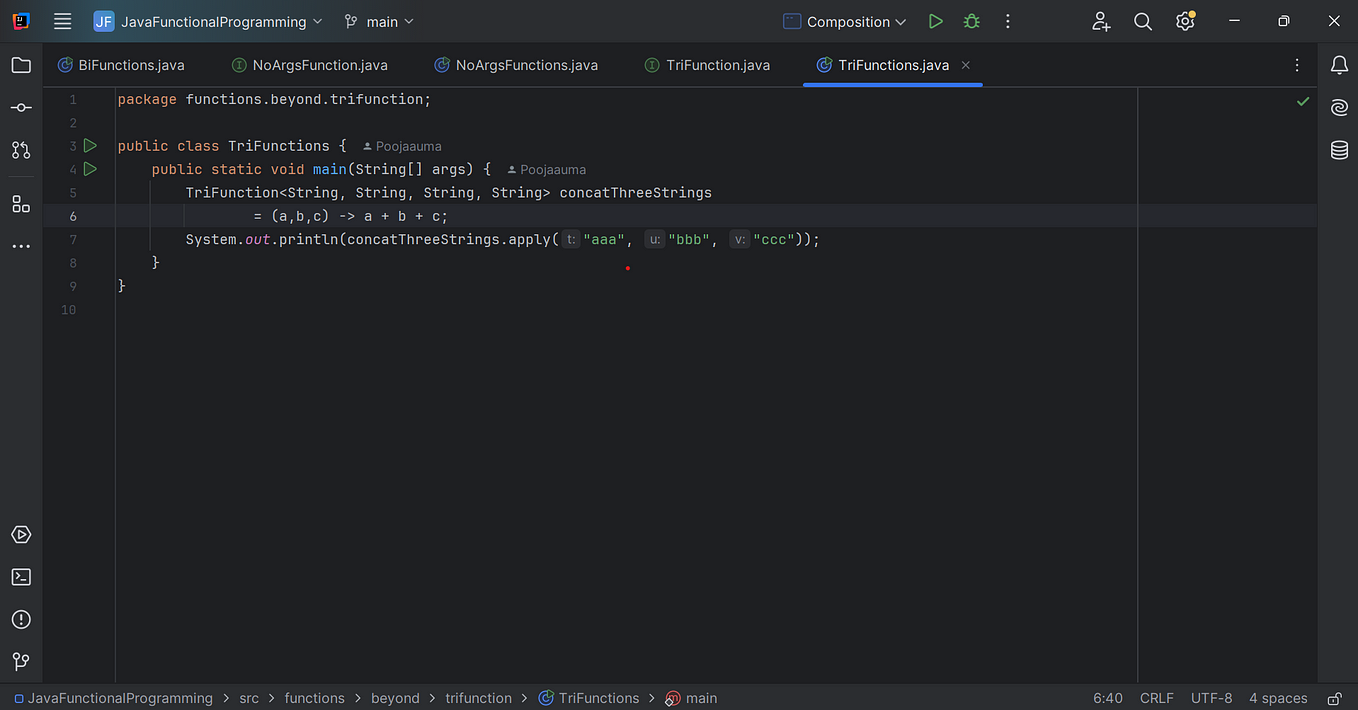Click the trifunction breadcrumb
Image resolution: width=1358 pixels, height=710 pixels.
tap(478, 698)
